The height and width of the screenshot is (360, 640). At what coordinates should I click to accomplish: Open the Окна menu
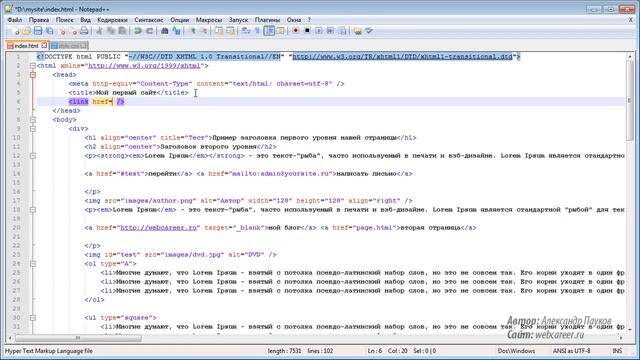point(294,20)
